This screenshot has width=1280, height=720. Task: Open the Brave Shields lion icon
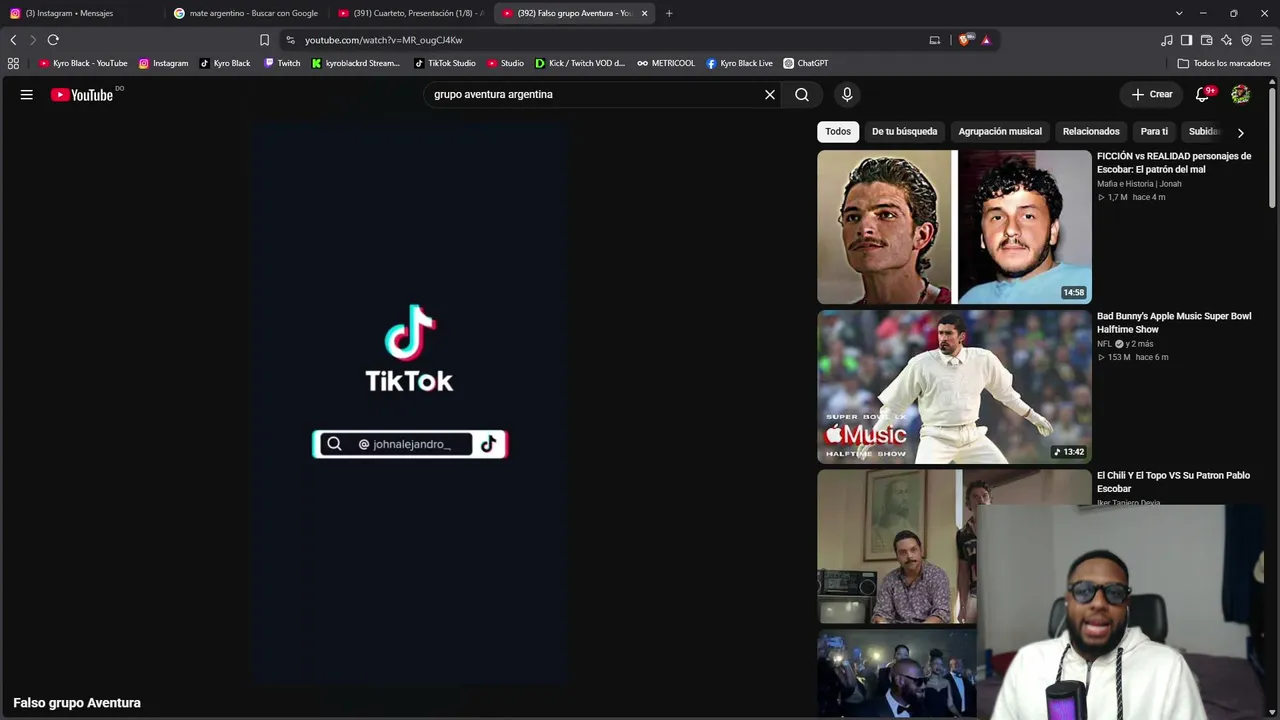tap(965, 40)
